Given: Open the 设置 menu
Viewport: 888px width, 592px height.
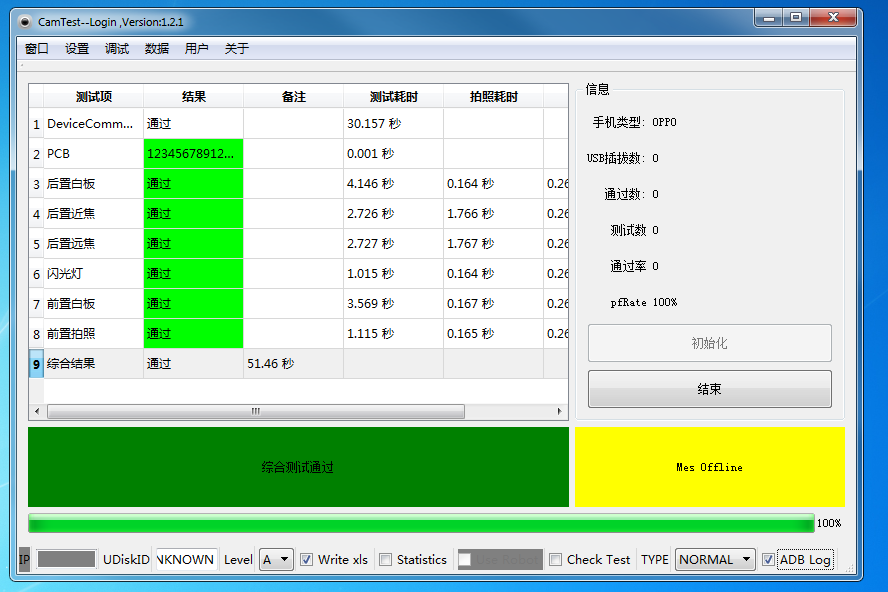Looking at the screenshot, I should click(x=77, y=48).
